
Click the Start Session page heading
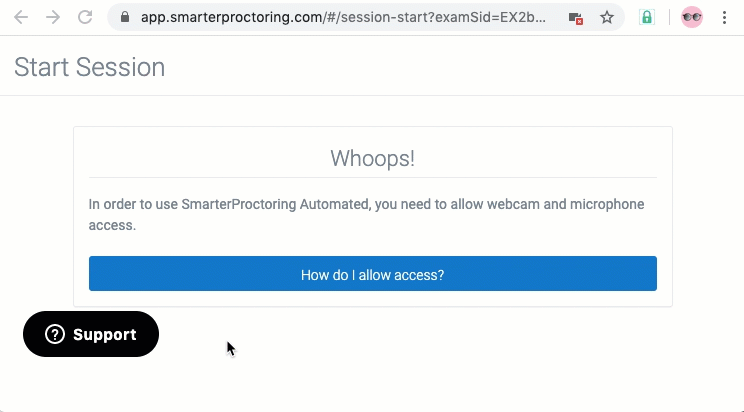[90, 67]
